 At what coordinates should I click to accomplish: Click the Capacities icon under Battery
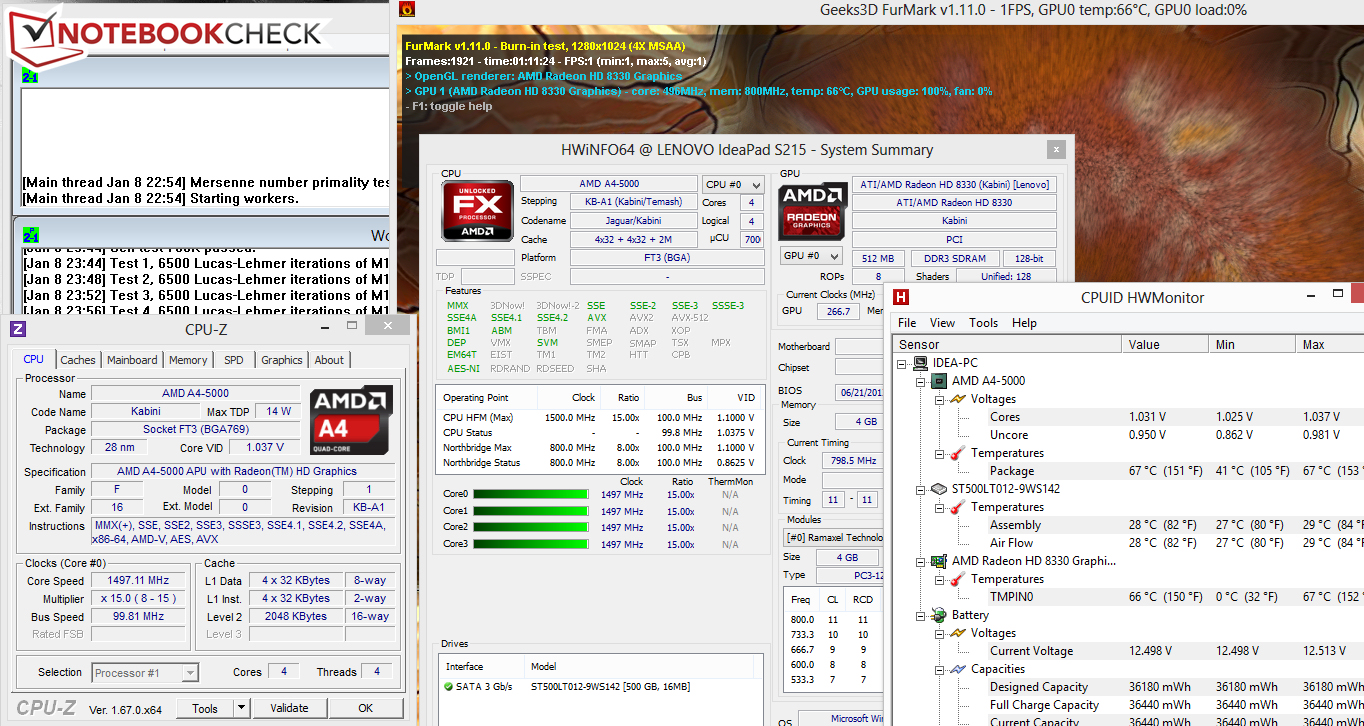coord(958,669)
